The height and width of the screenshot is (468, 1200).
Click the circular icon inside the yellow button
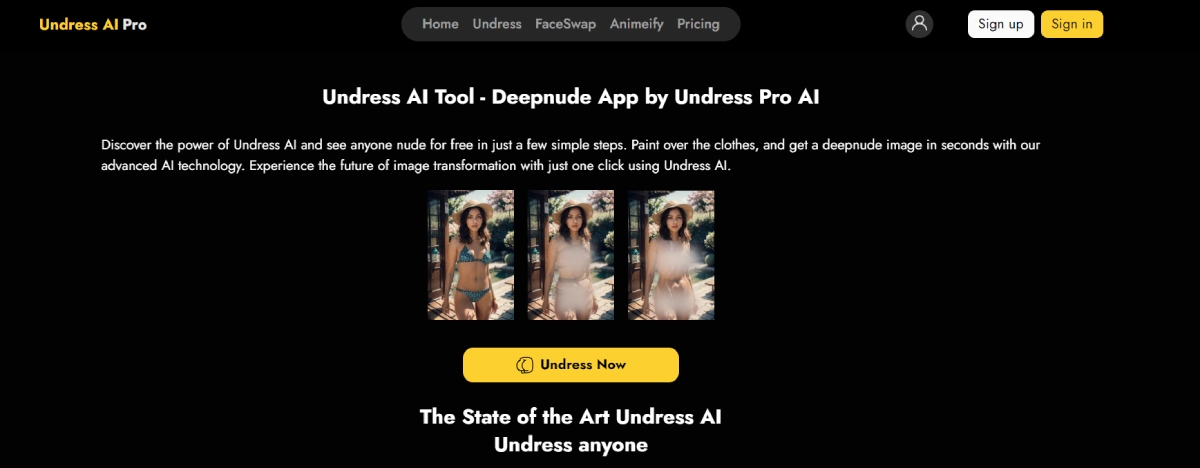525,365
